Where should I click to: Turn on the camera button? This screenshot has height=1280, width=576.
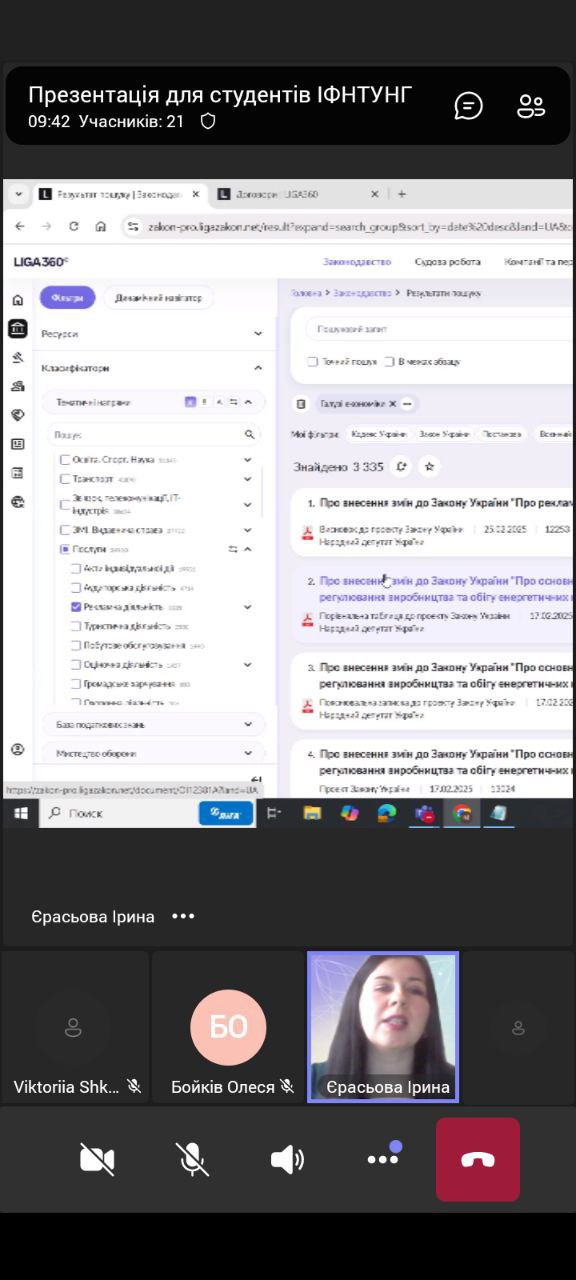click(97, 1159)
